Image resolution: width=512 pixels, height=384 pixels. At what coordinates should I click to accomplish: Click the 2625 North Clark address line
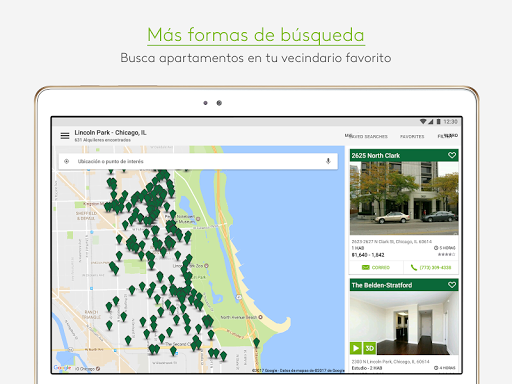pos(391,241)
